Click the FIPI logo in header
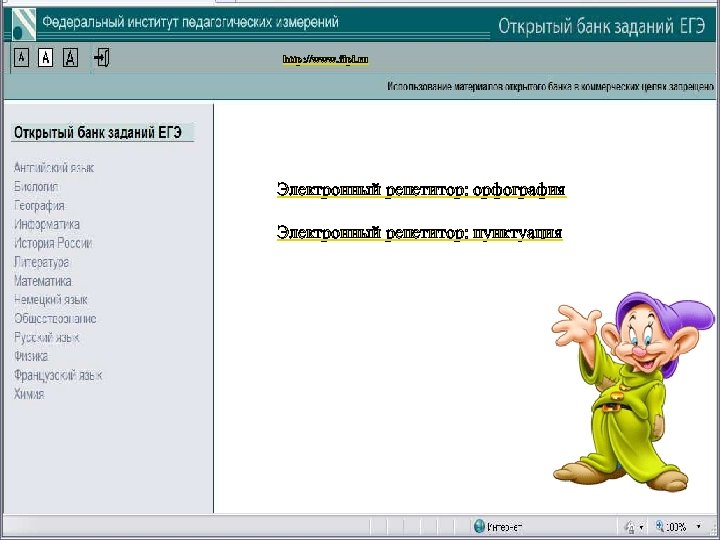 pos(24,24)
